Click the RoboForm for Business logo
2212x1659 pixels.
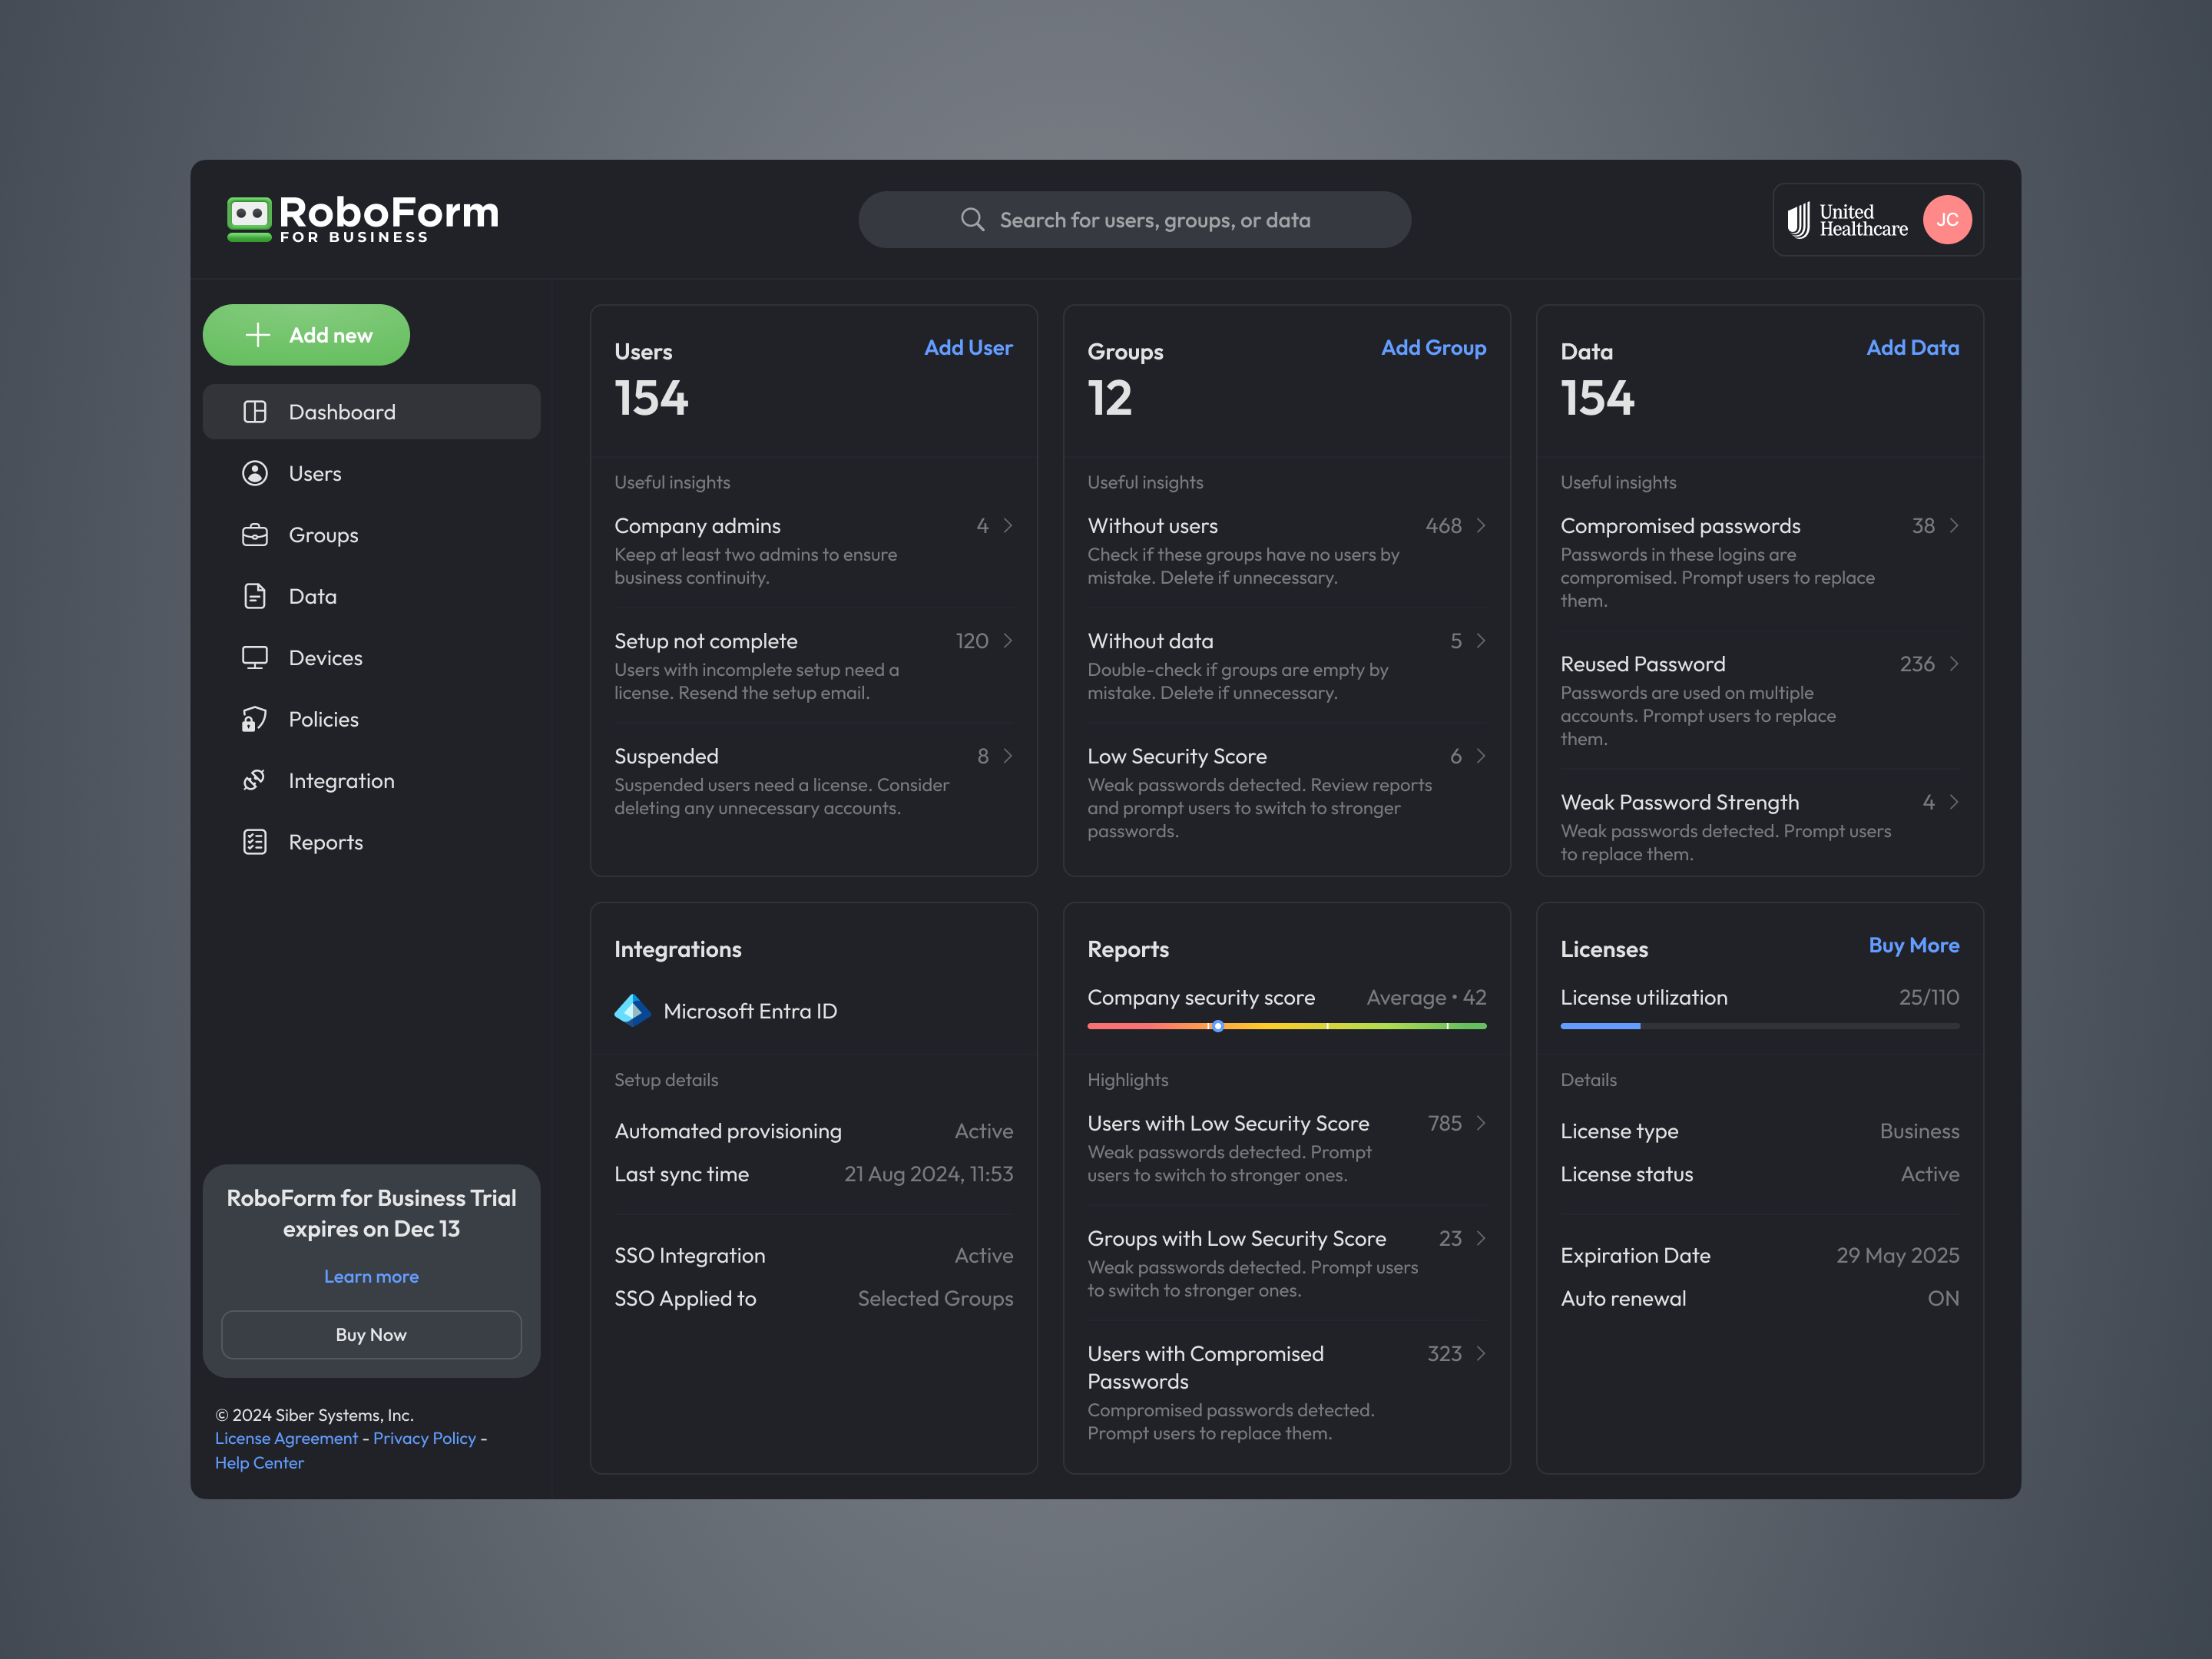pyautogui.click(x=363, y=219)
